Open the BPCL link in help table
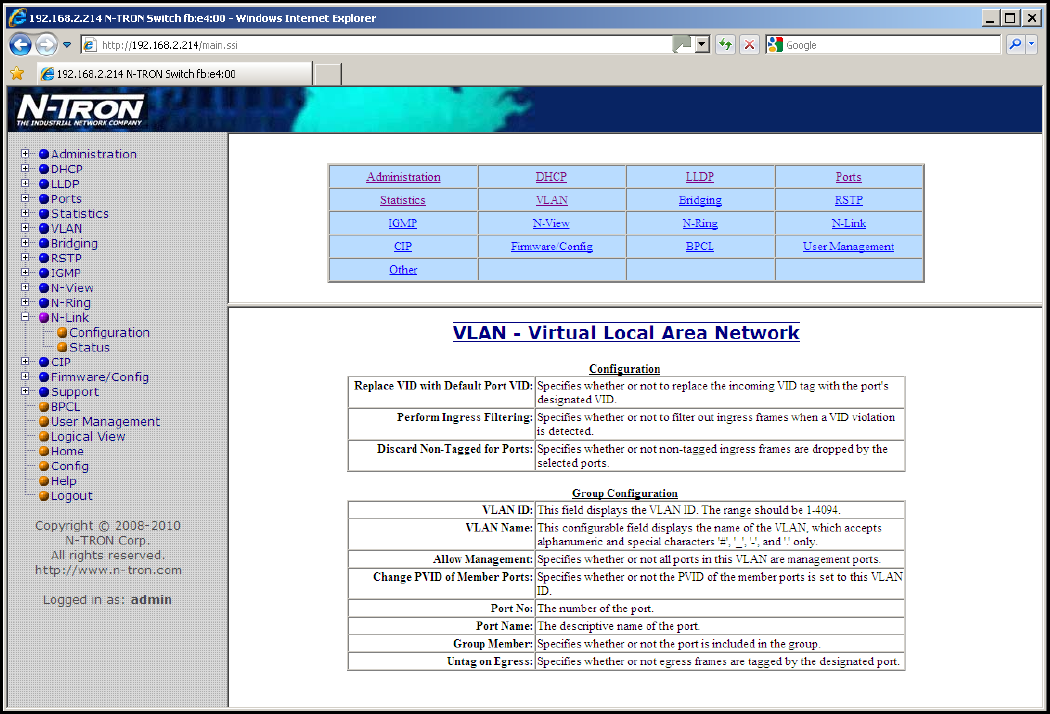 700,246
